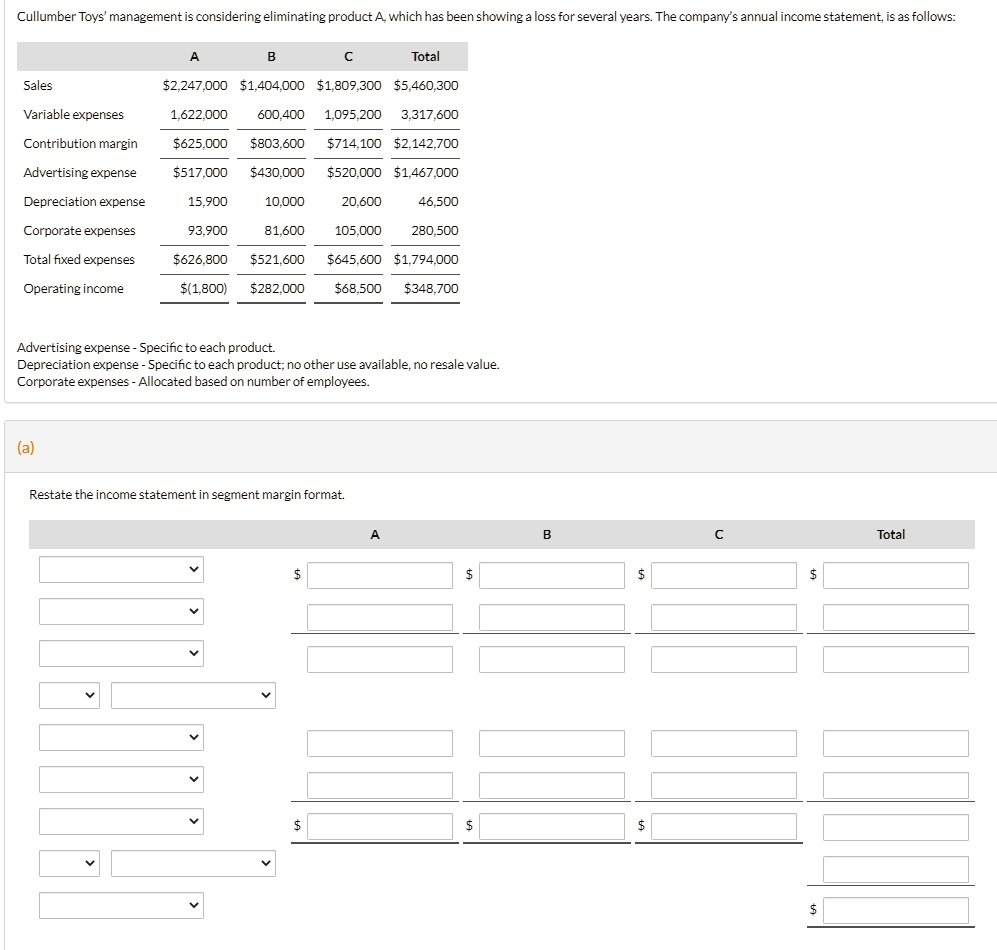Image resolution: width=997 pixels, height=950 pixels.
Task: Click first-row input under column B
Action: pyautogui.click(x=552, y=575)
